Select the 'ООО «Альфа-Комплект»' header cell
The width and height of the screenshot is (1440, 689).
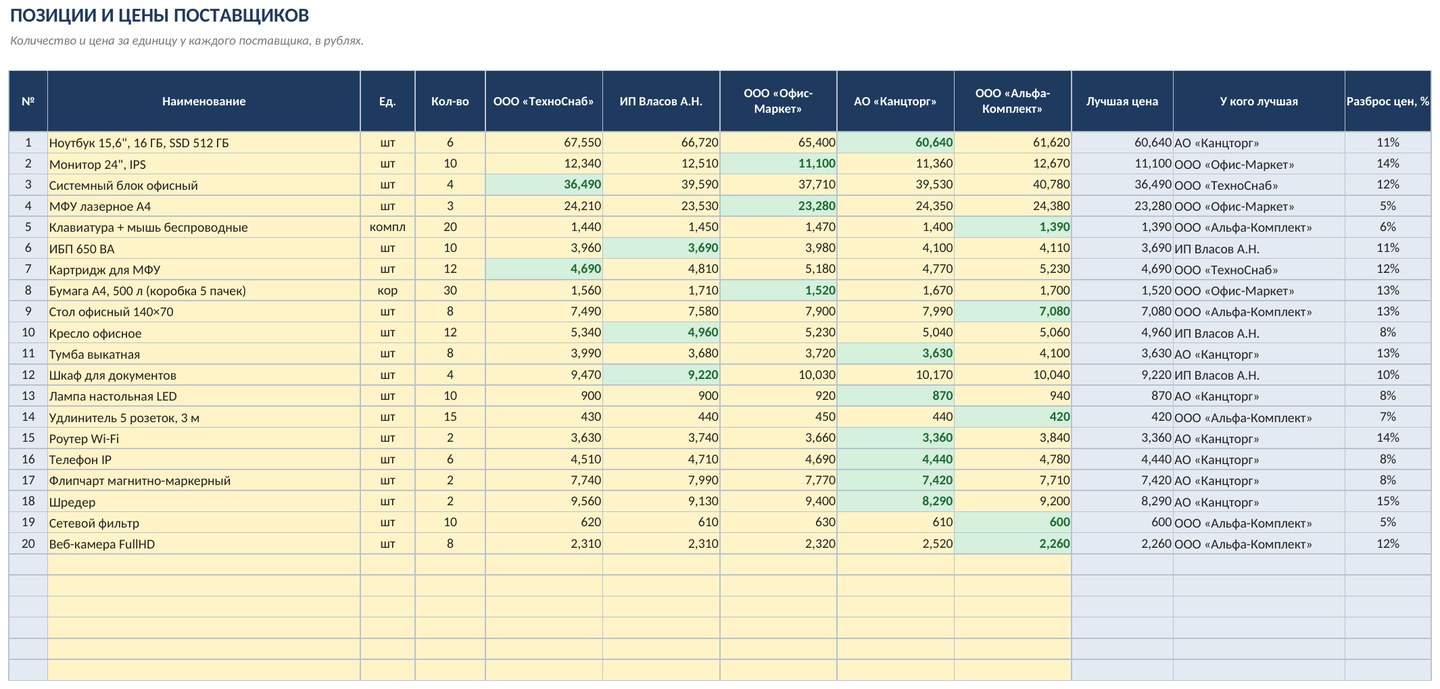1012,101
